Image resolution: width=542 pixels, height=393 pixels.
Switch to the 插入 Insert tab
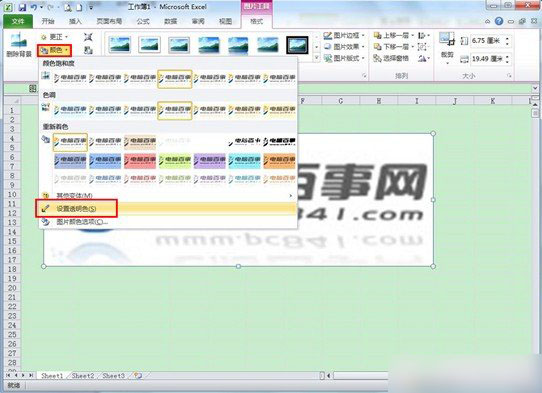coord(75,21)
